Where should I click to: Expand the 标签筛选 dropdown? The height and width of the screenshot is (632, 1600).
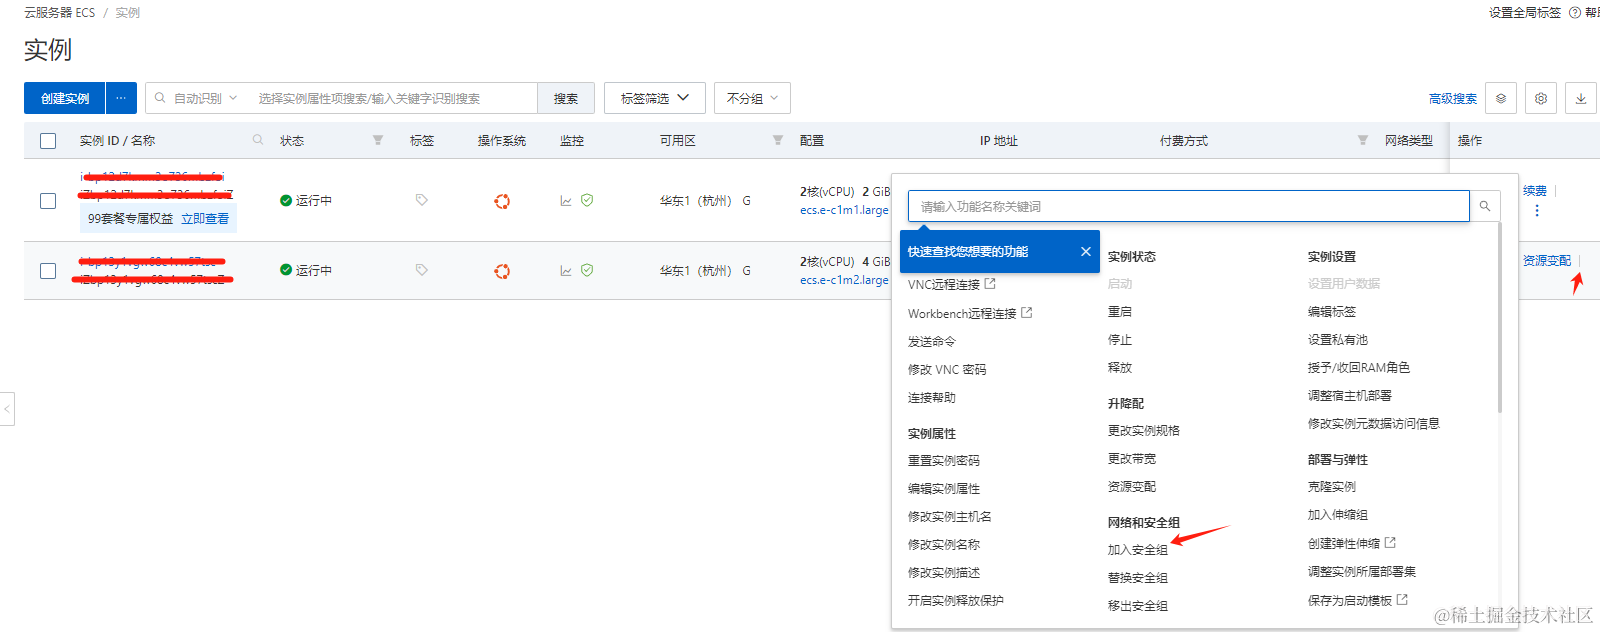click(655, 98)
